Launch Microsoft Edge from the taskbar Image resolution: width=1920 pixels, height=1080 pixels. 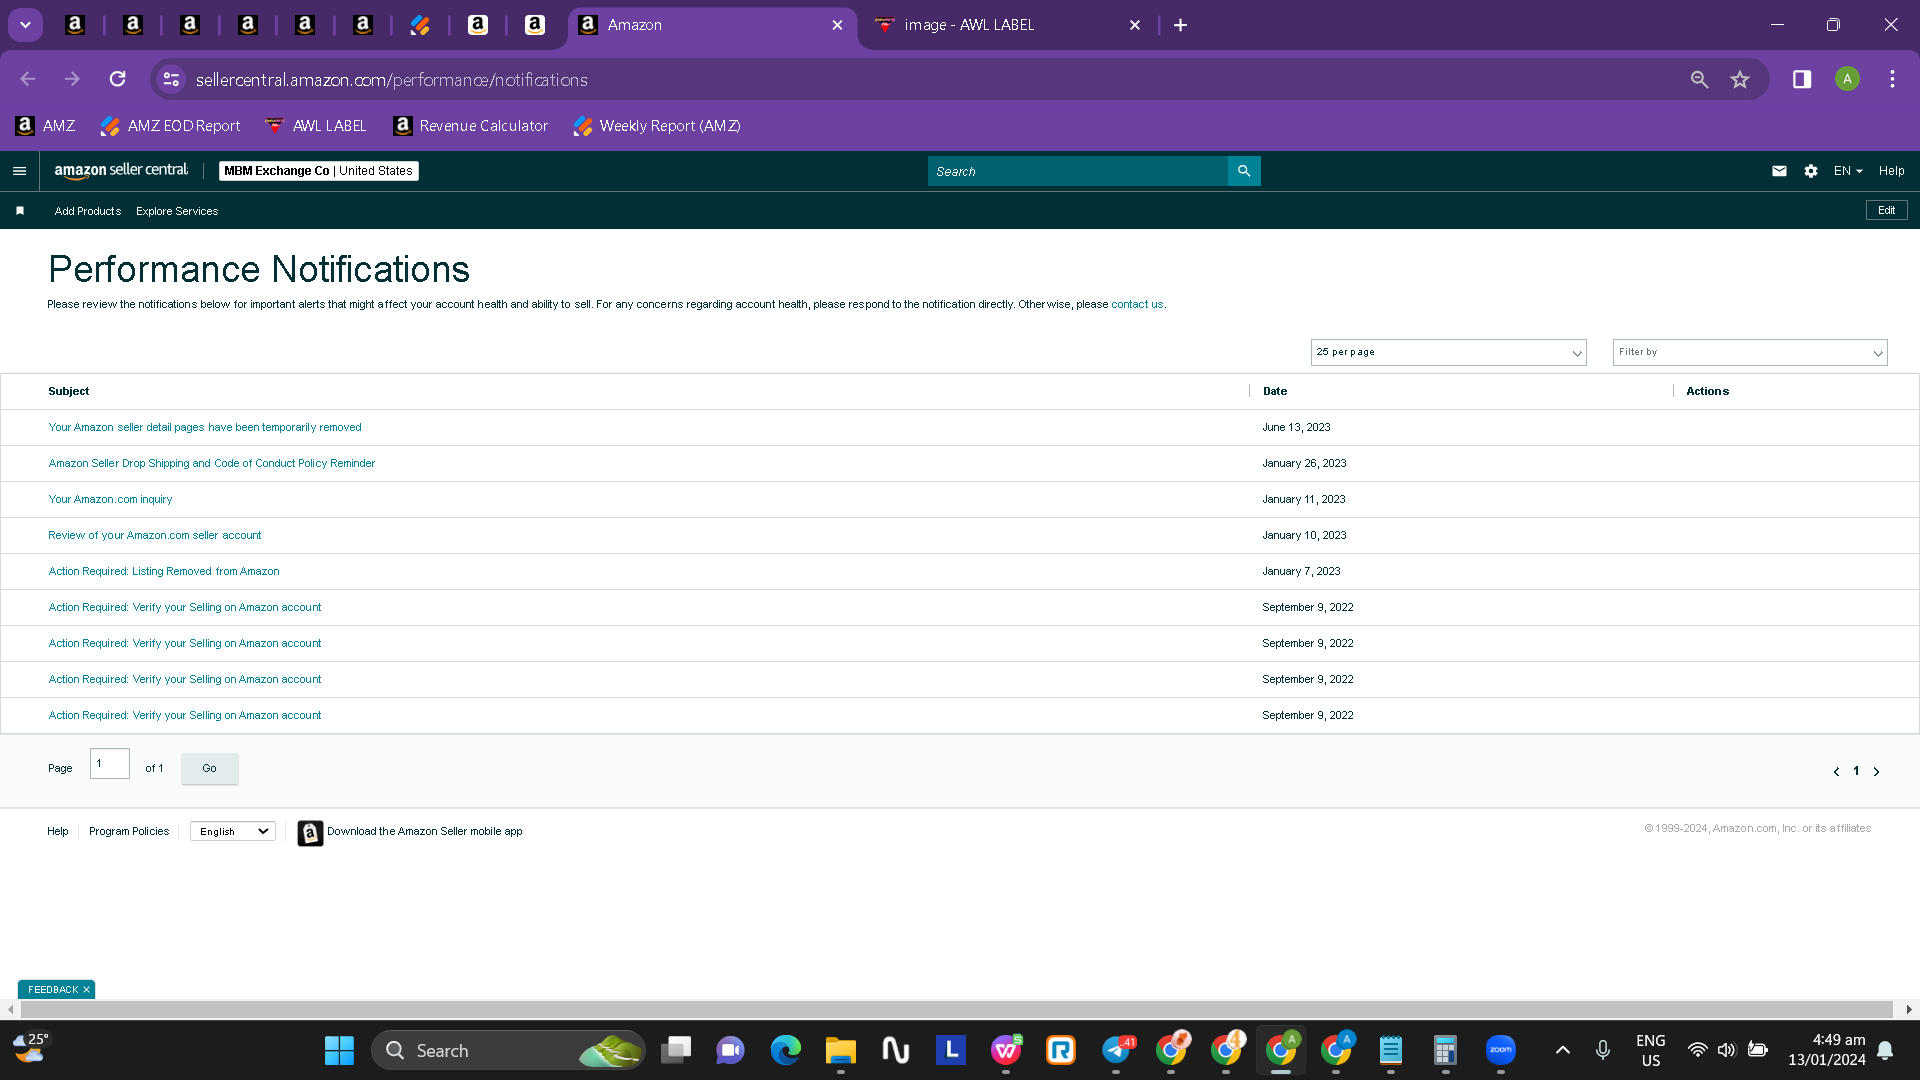click(785, 1050)
